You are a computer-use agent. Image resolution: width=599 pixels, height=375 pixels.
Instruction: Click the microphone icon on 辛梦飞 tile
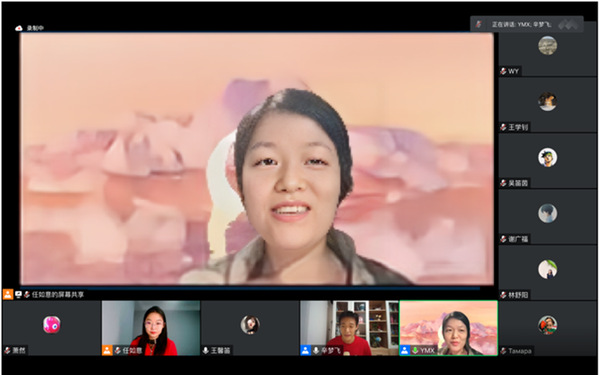(316, 350)
